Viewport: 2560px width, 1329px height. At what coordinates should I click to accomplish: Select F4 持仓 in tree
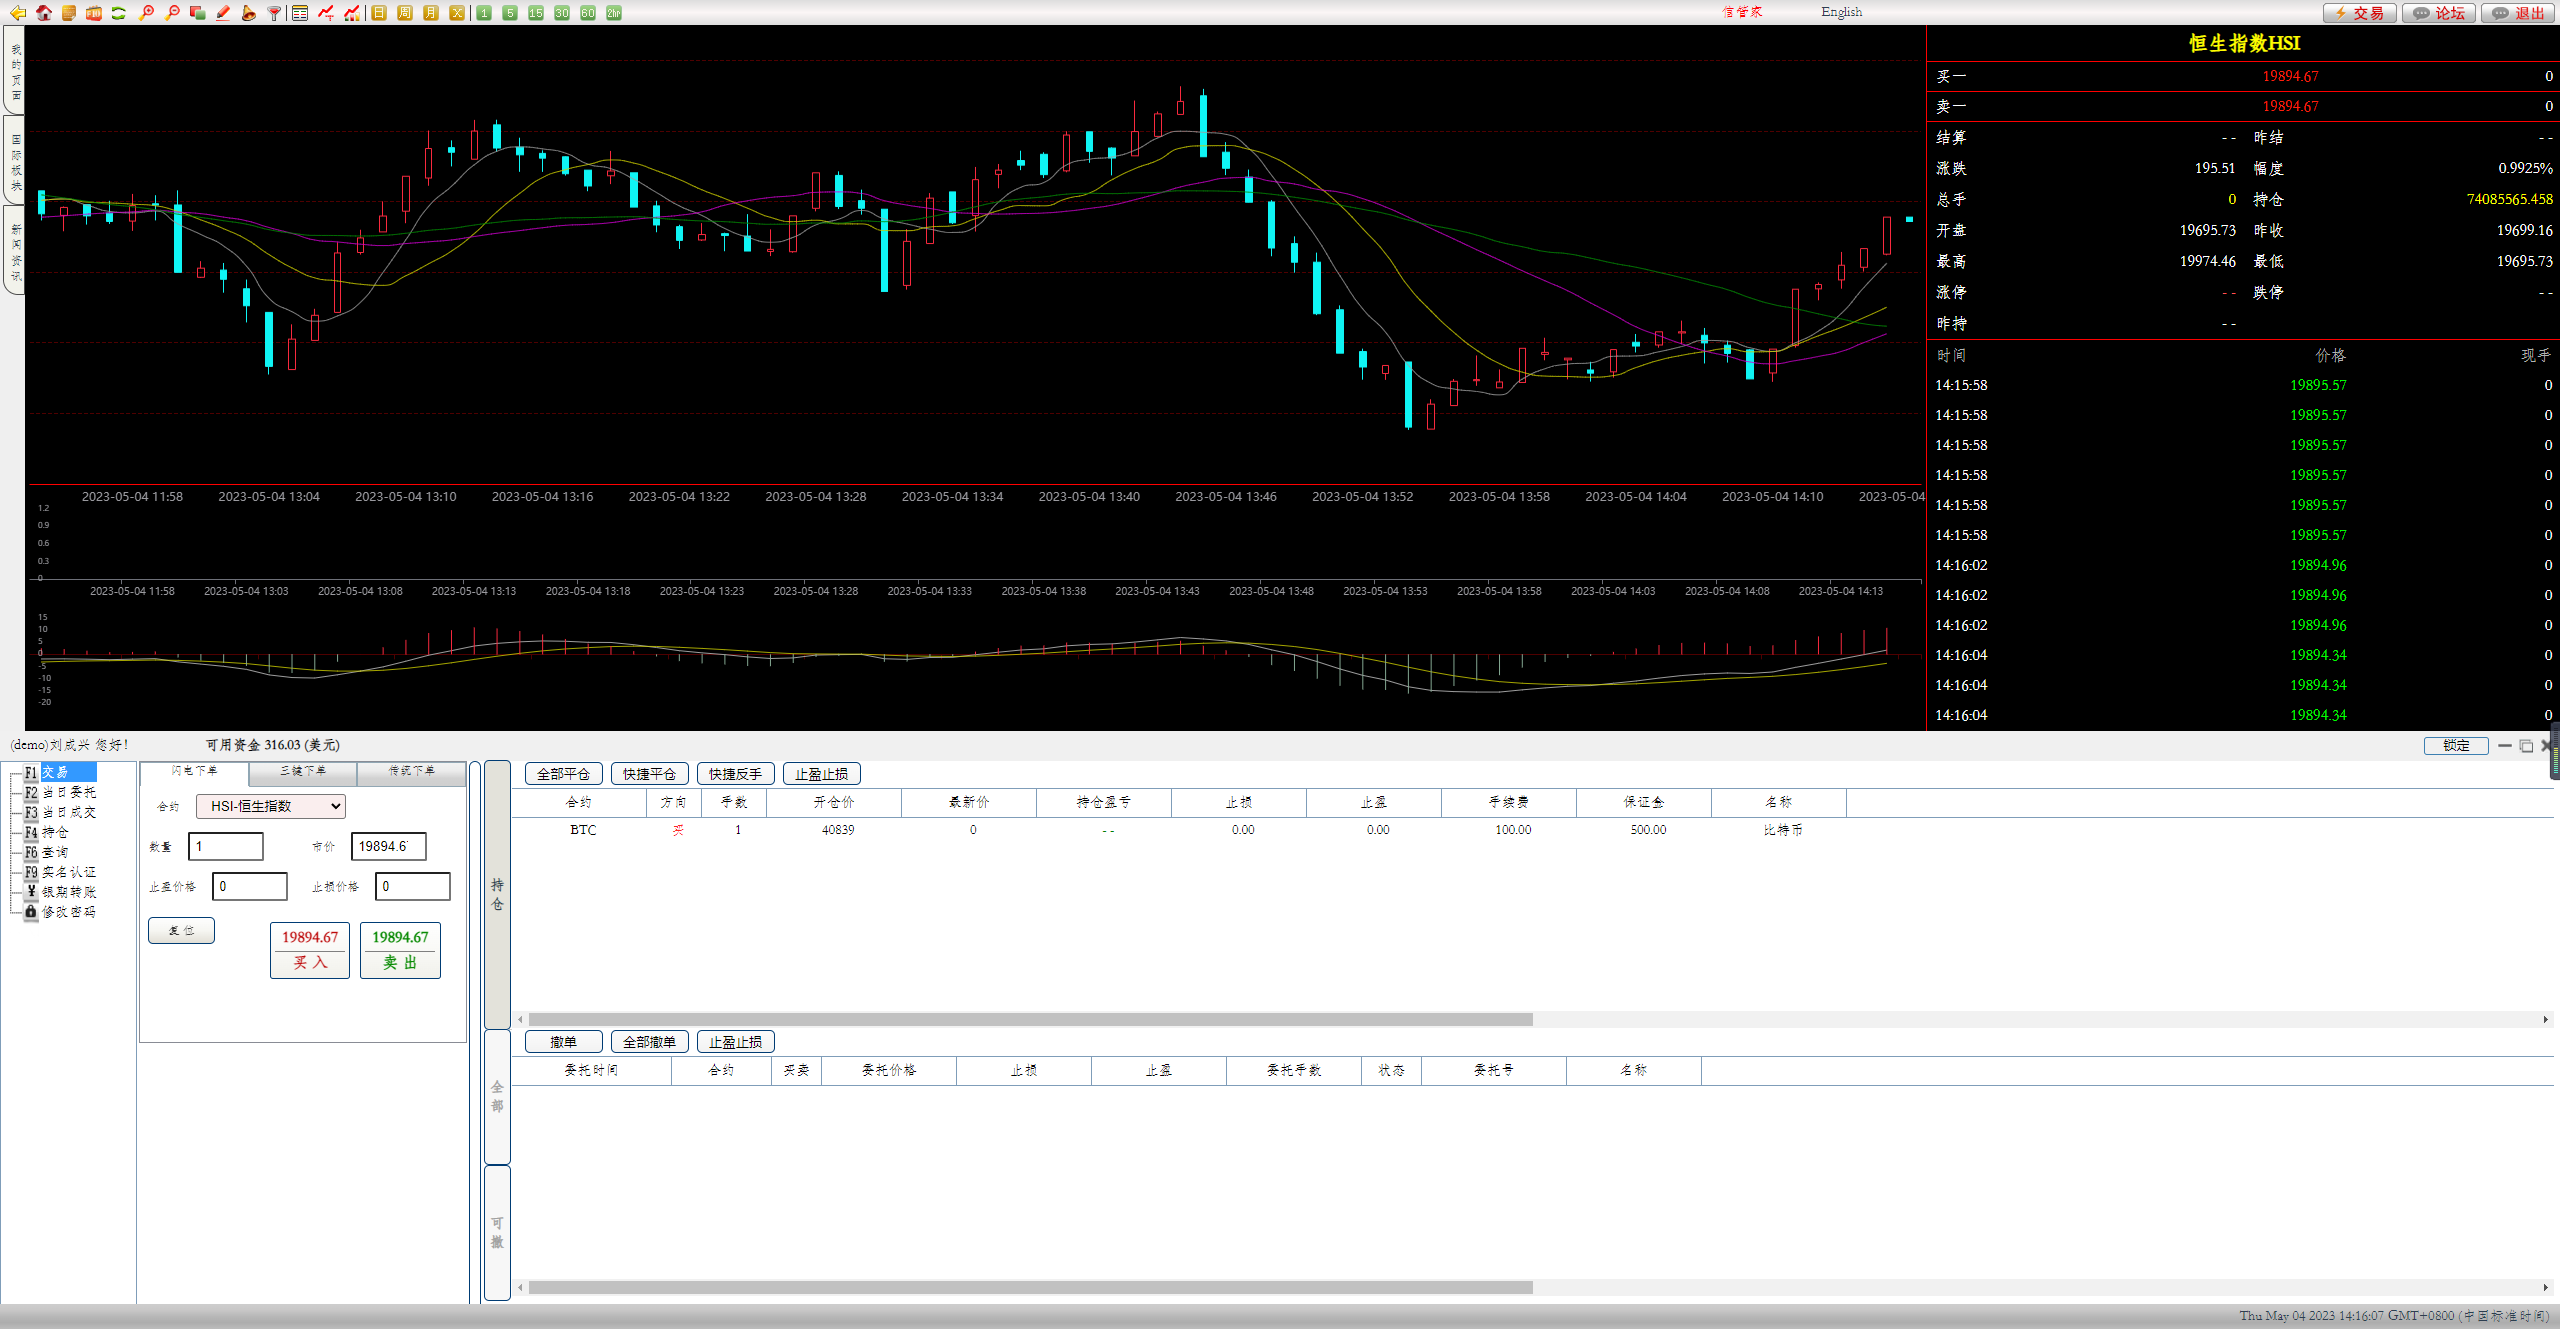46,832
